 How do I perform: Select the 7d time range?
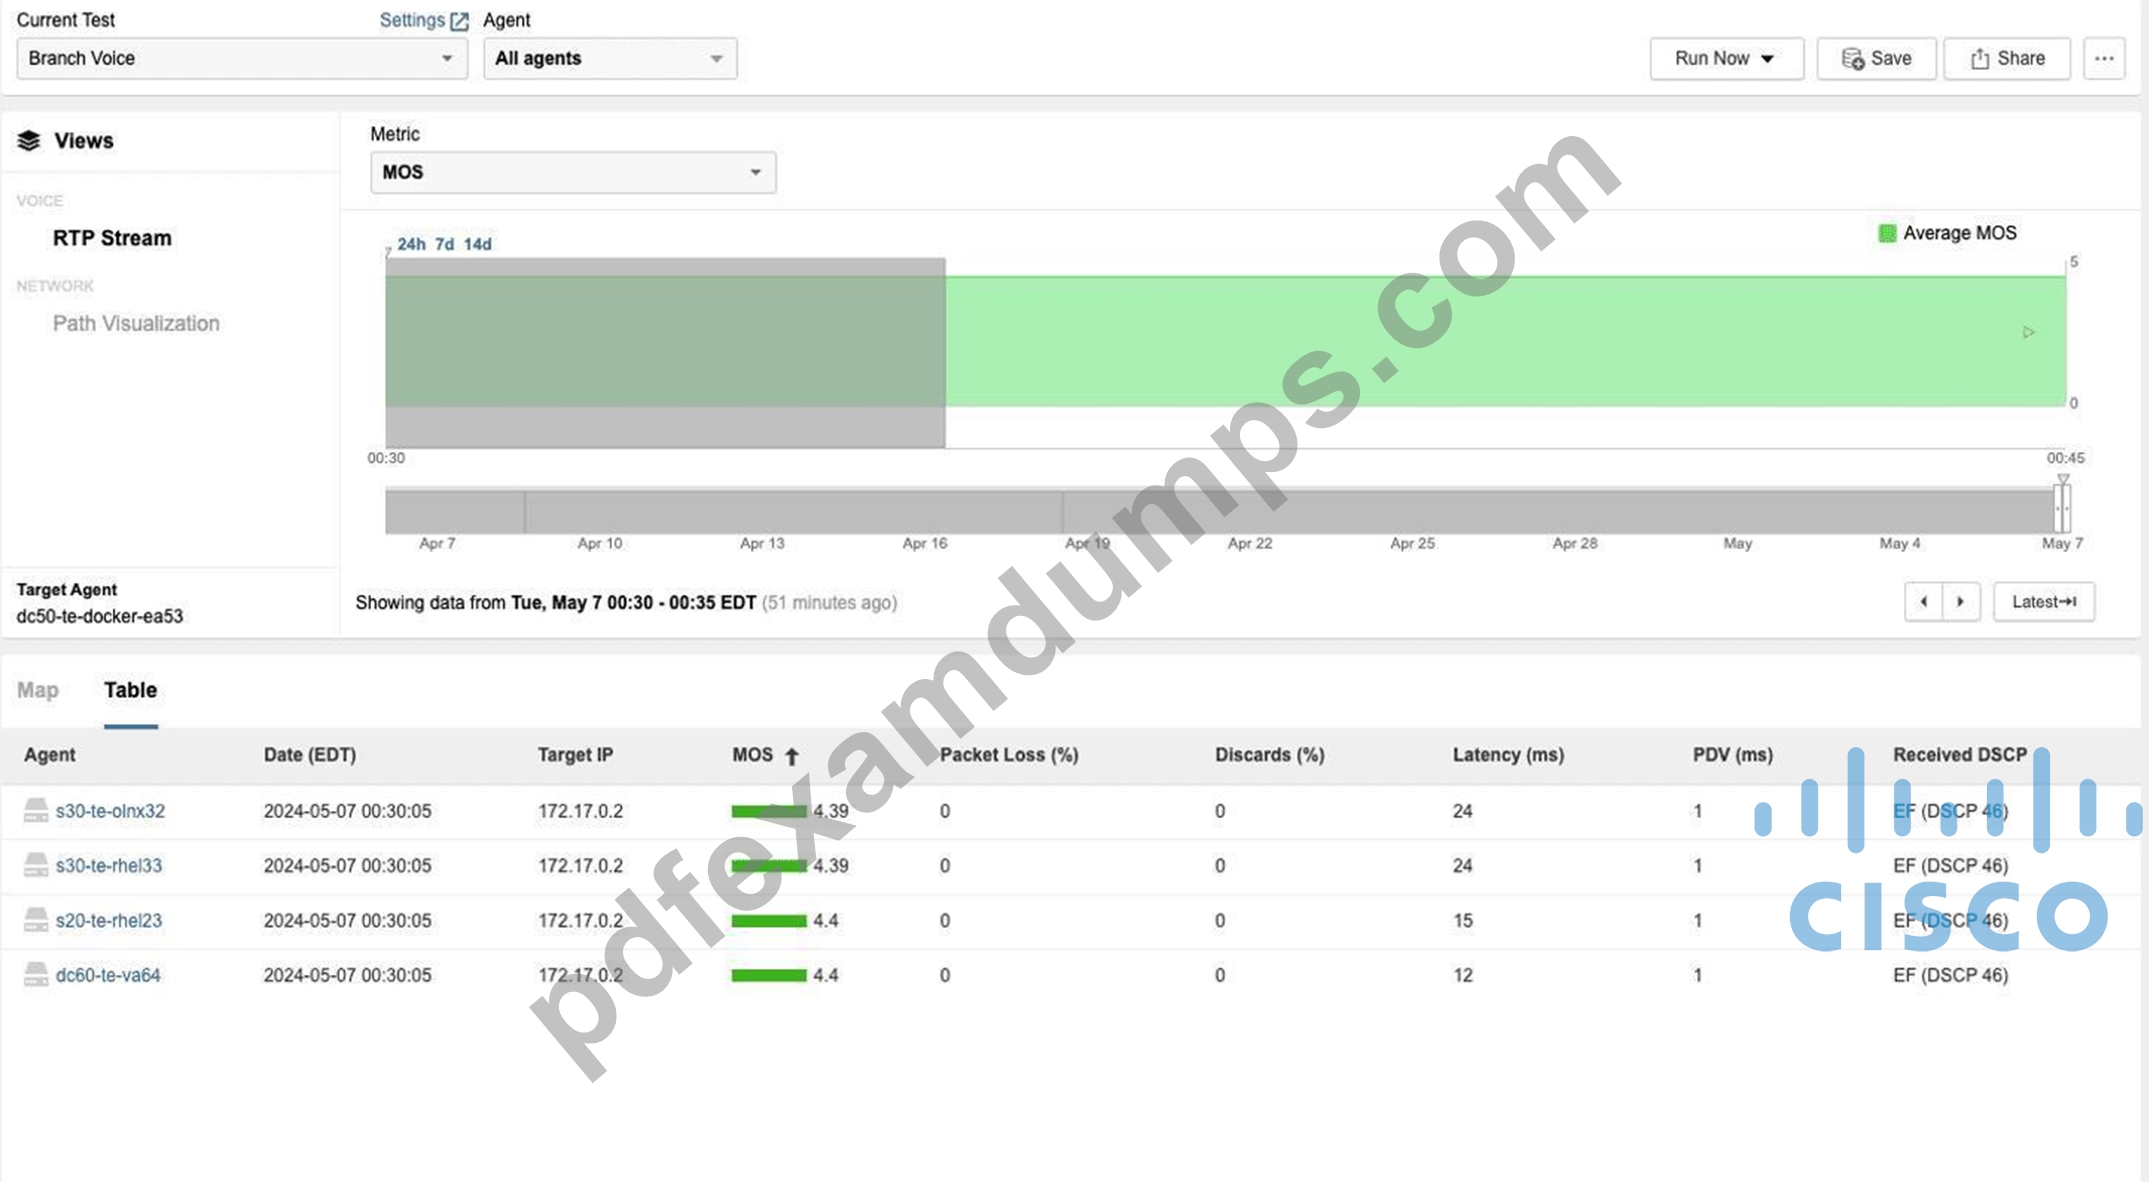tap(444, 244)
